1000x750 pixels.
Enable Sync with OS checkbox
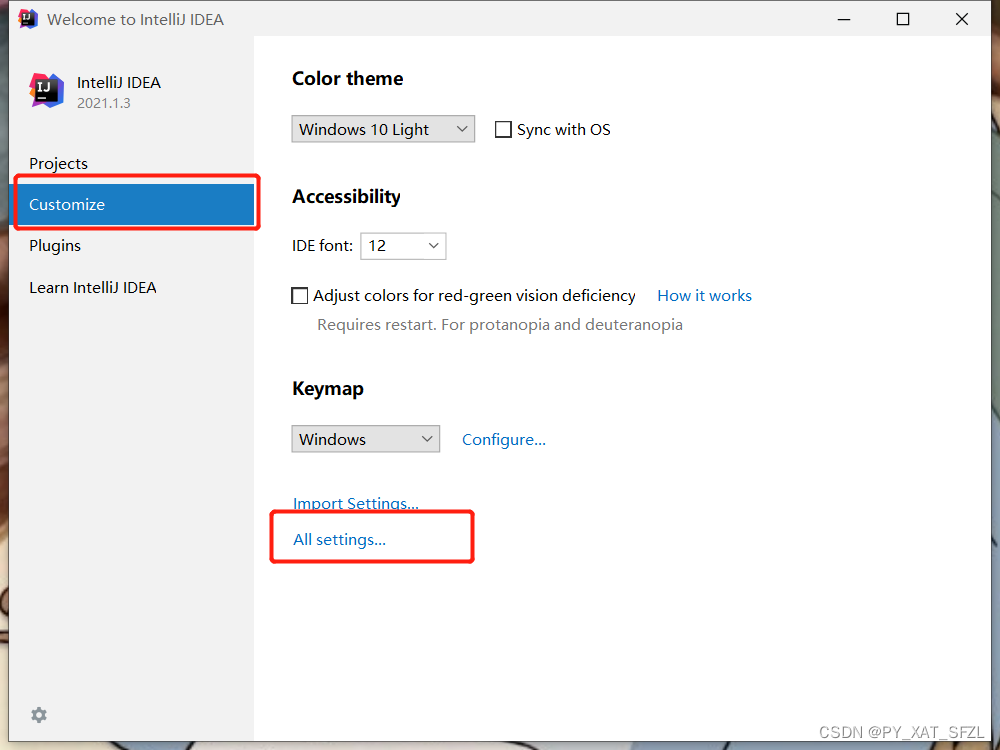coord(503,129)
